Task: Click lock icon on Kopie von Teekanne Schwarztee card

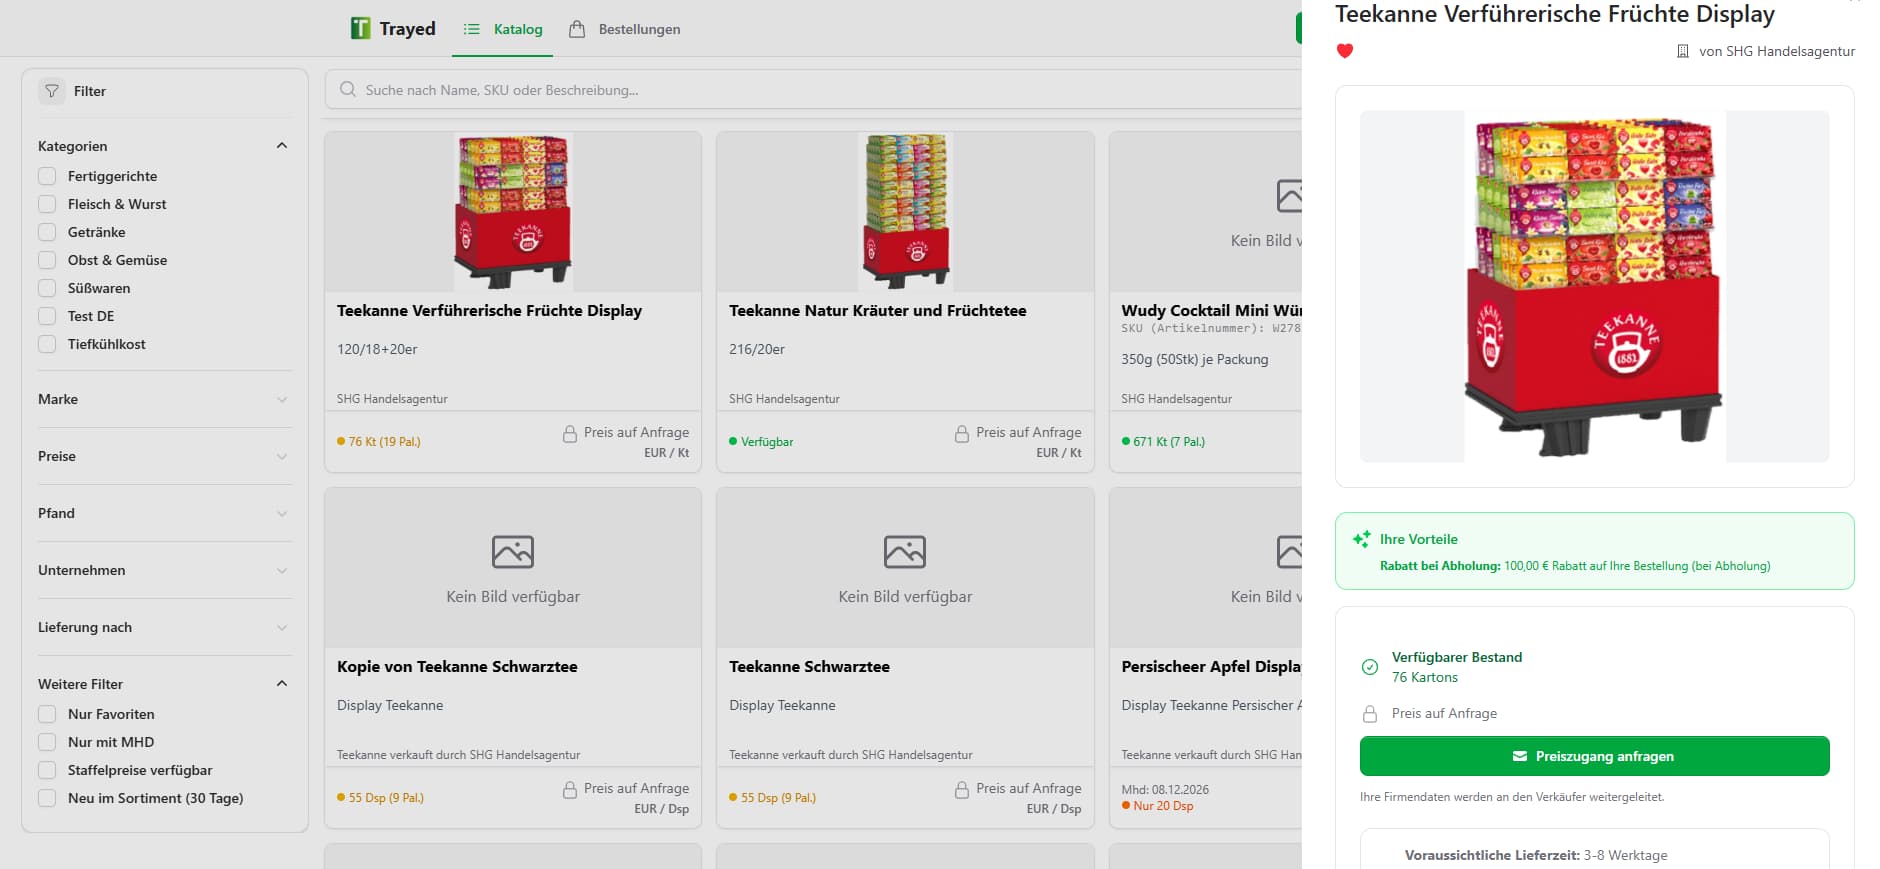Action: point(570,789)
